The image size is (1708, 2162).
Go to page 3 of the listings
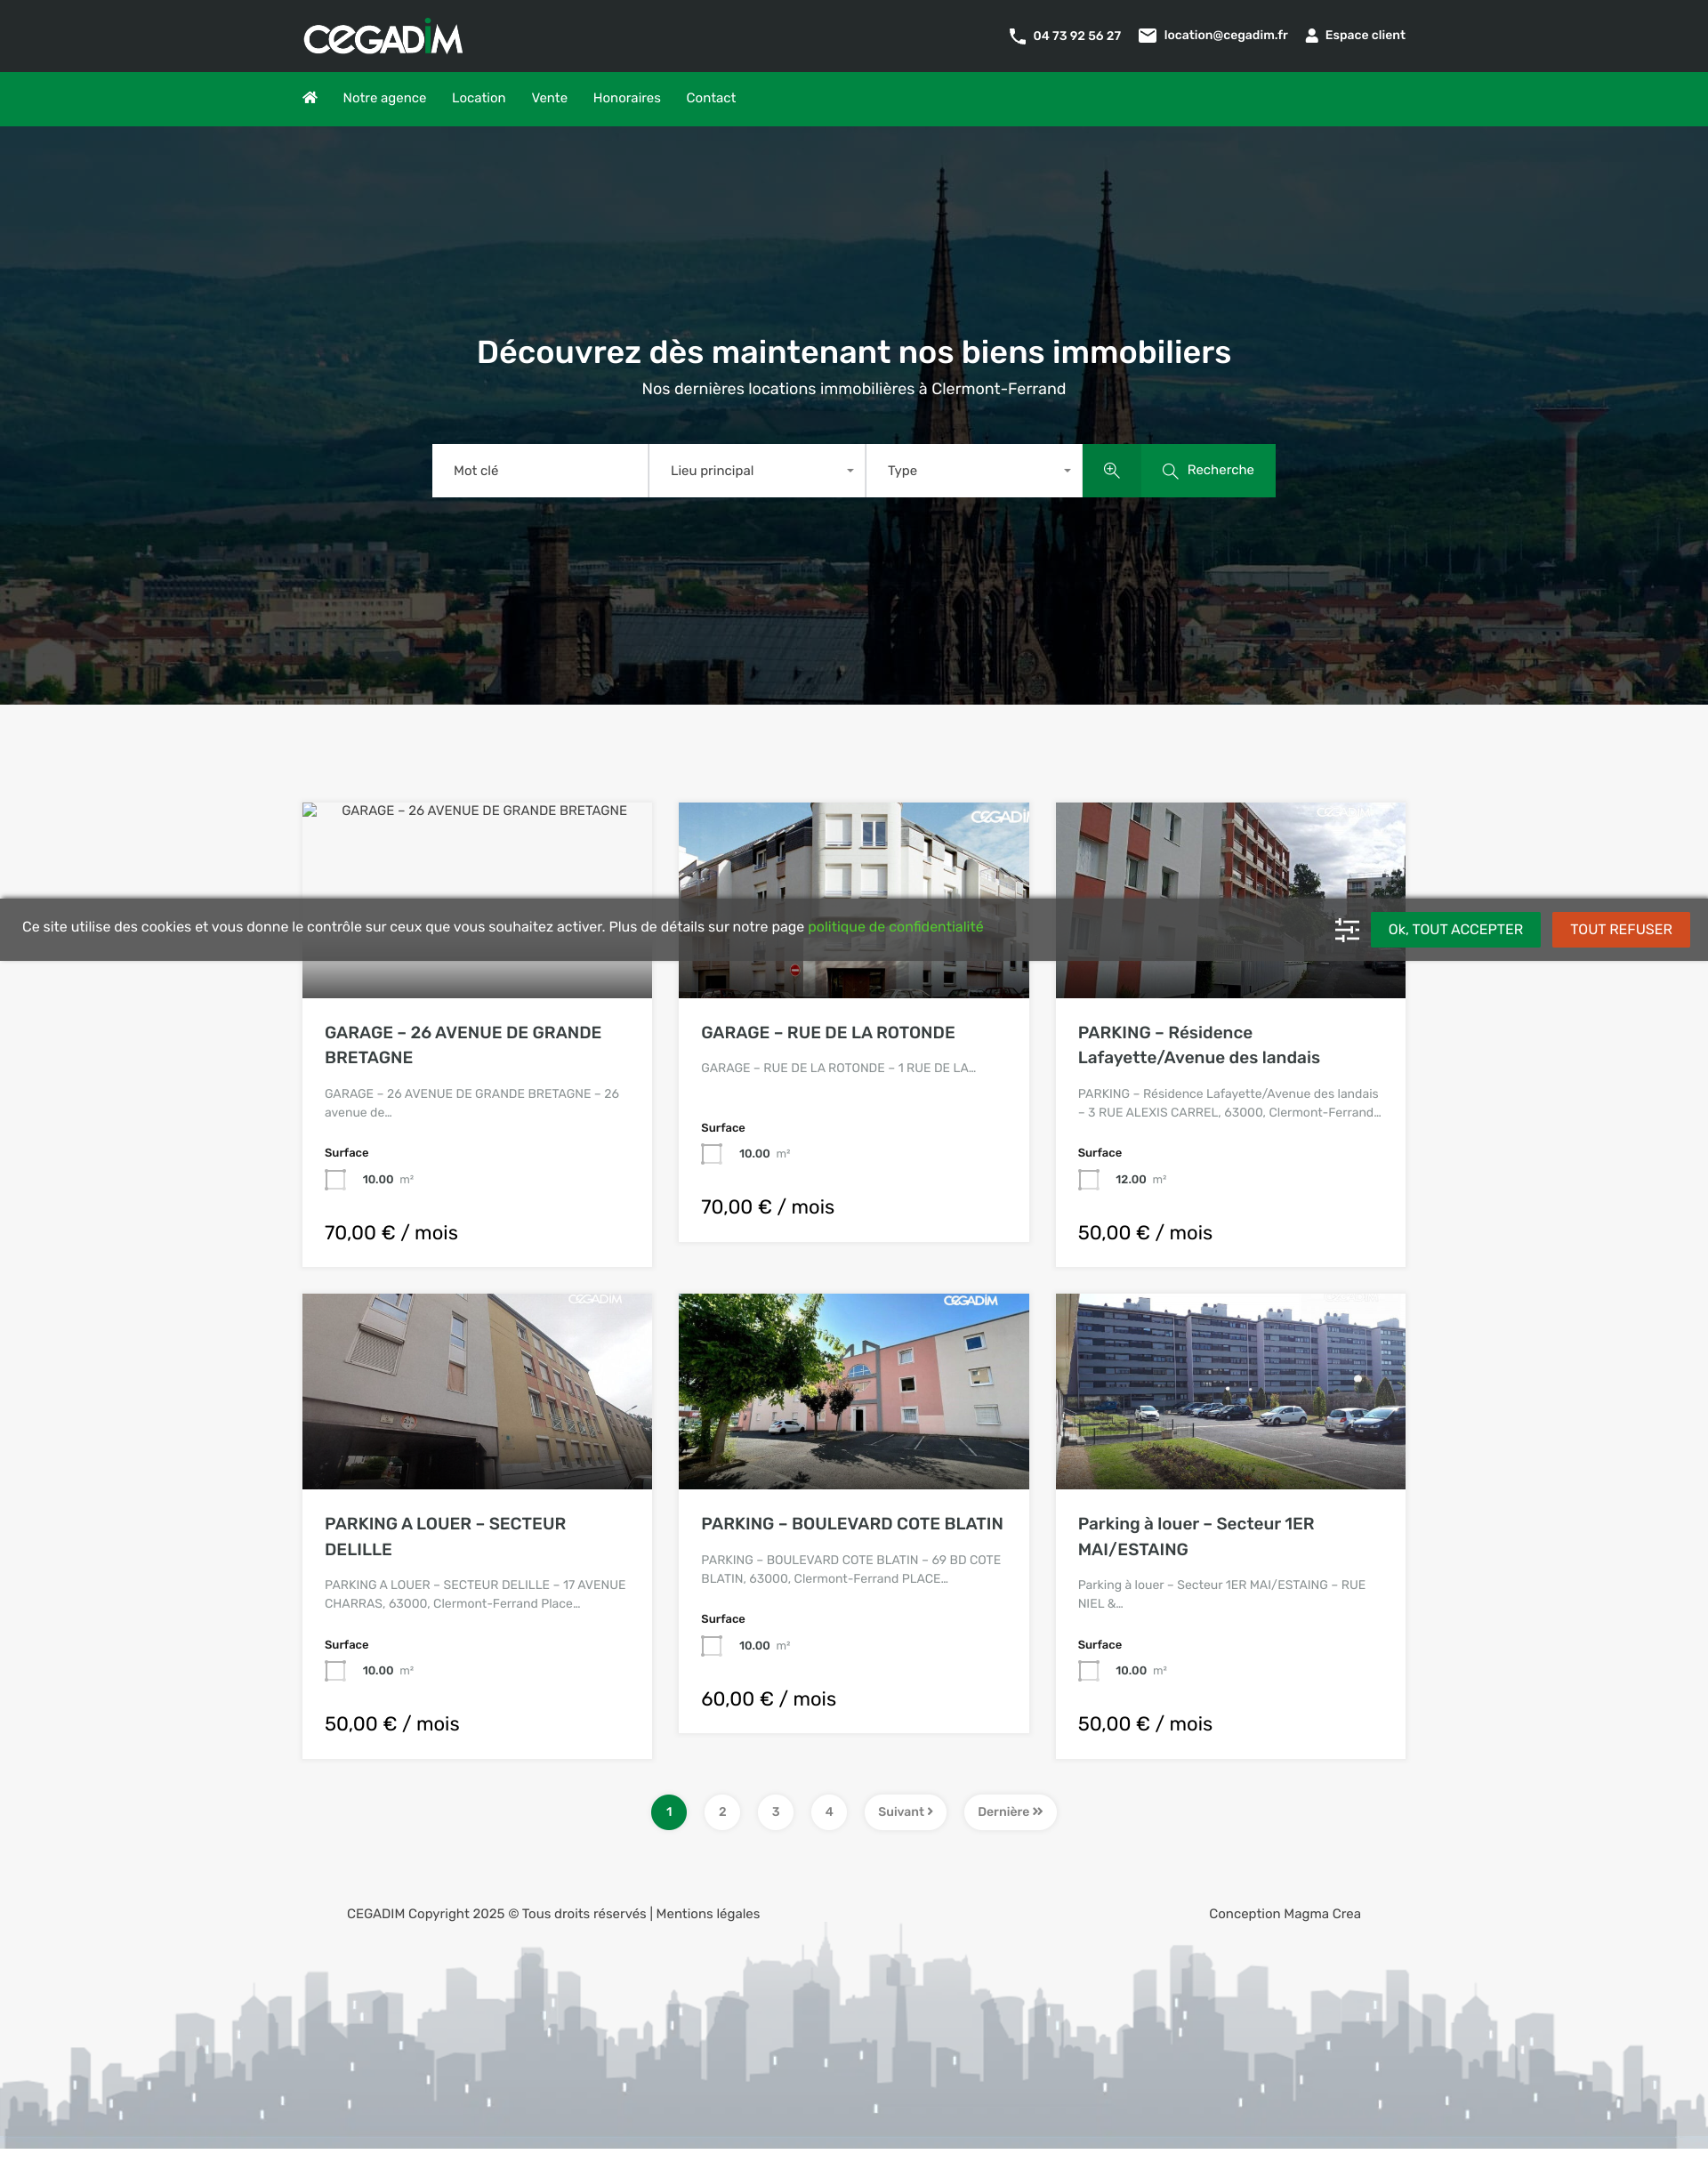775,1812
